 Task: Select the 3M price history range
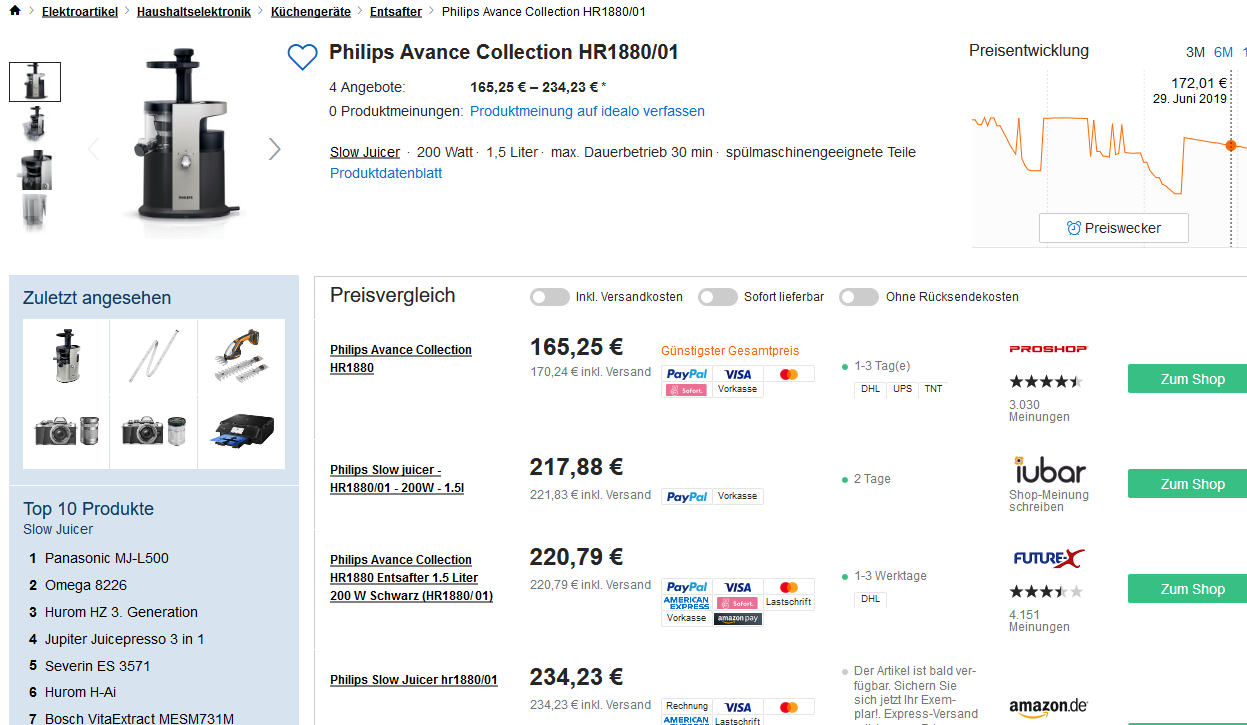coord(1195,52)
